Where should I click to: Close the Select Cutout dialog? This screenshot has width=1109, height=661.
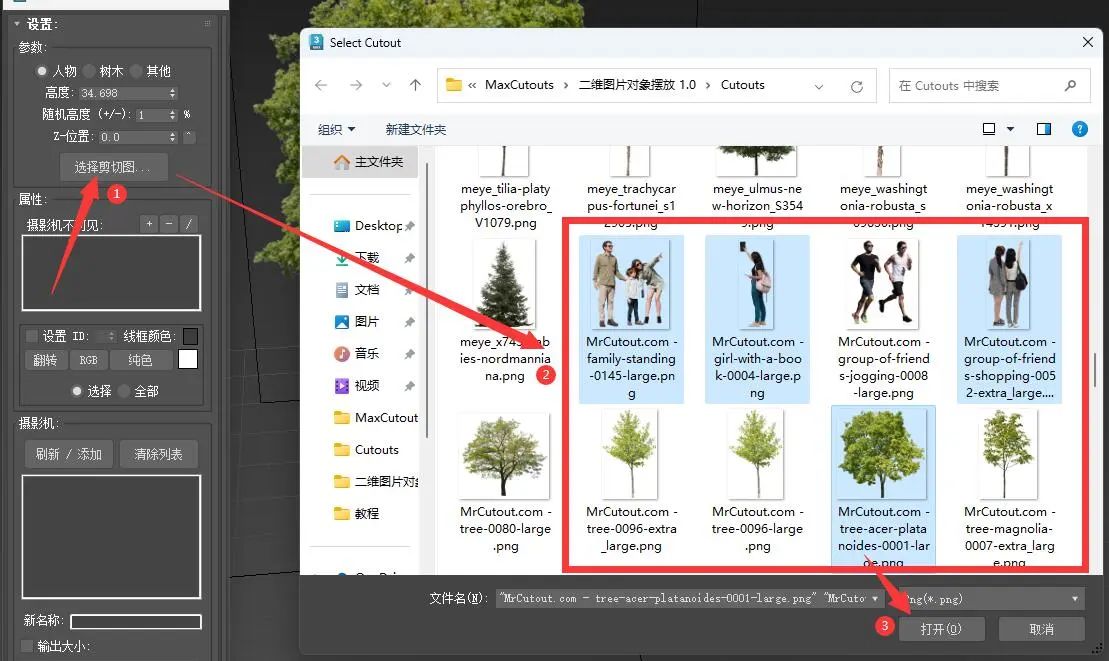(x=1088, y=42)
